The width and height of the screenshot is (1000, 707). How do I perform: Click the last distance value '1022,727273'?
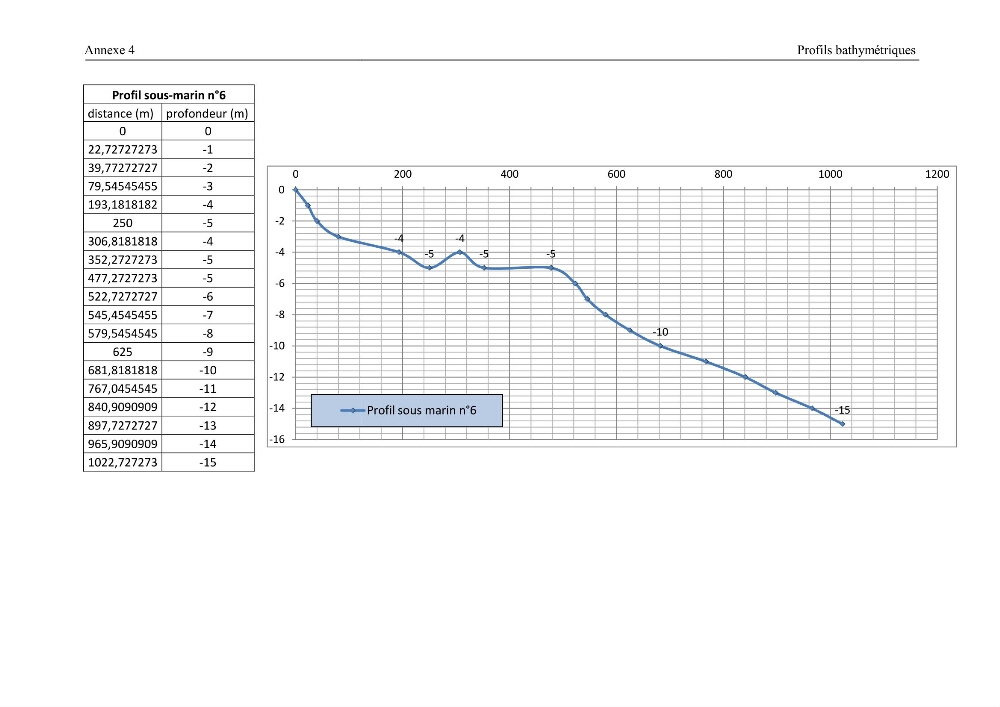122,463
